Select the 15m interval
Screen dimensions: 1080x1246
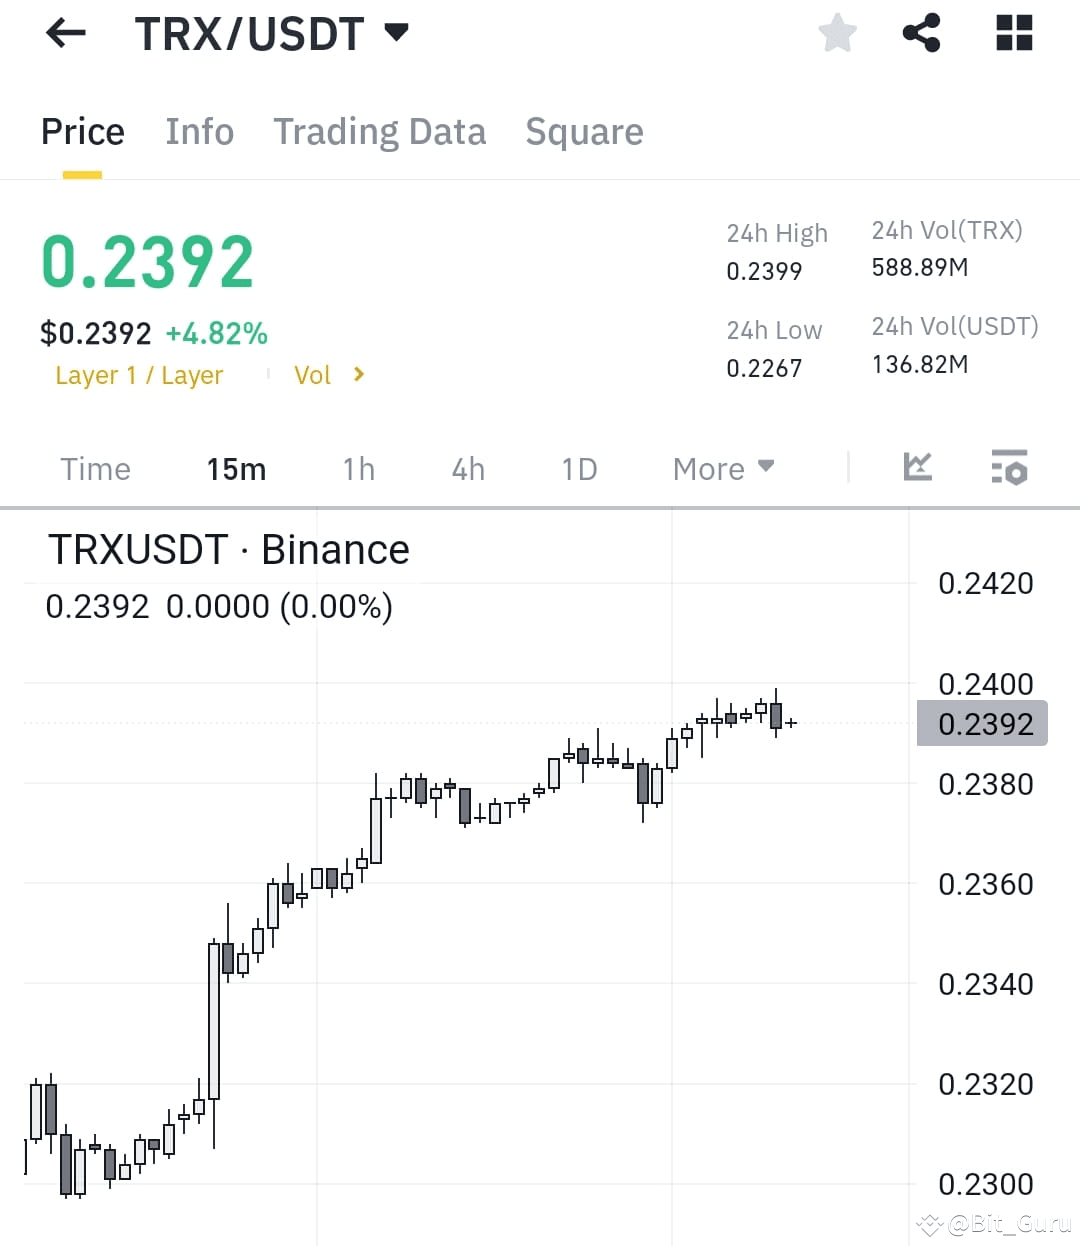point(236,468)
